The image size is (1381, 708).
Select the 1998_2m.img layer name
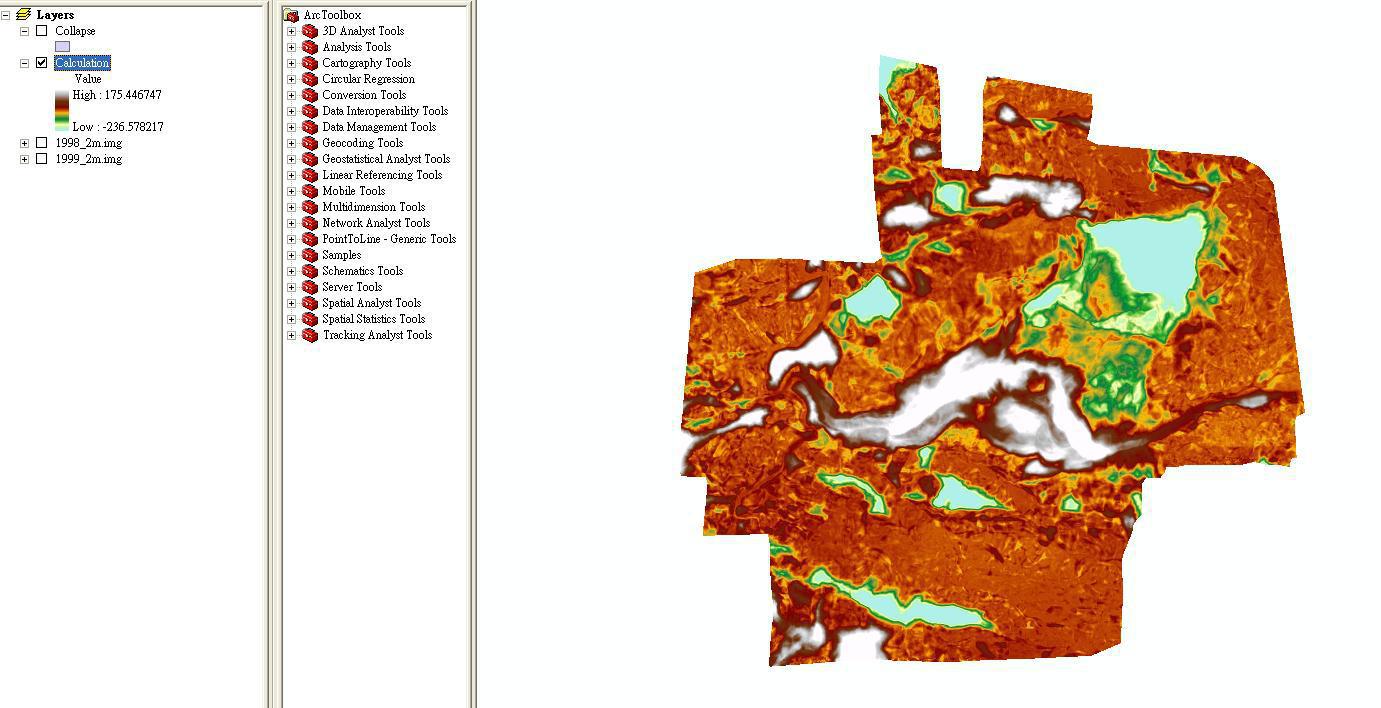click(88, 143)
